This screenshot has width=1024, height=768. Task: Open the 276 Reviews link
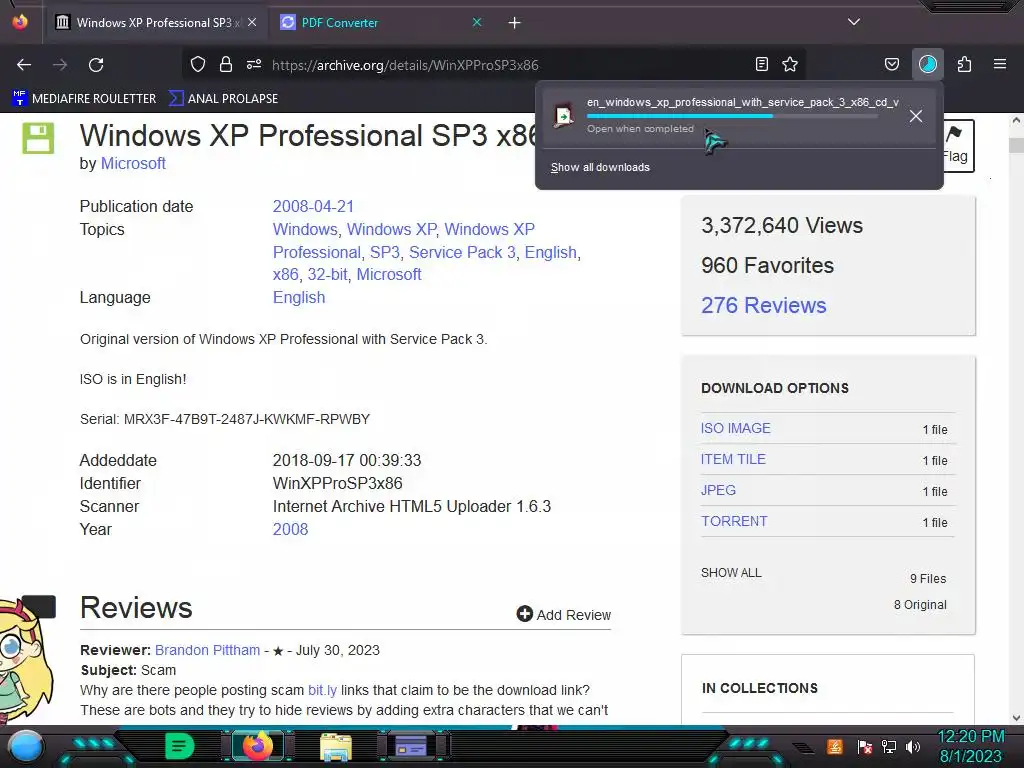(x=763, y=305)
